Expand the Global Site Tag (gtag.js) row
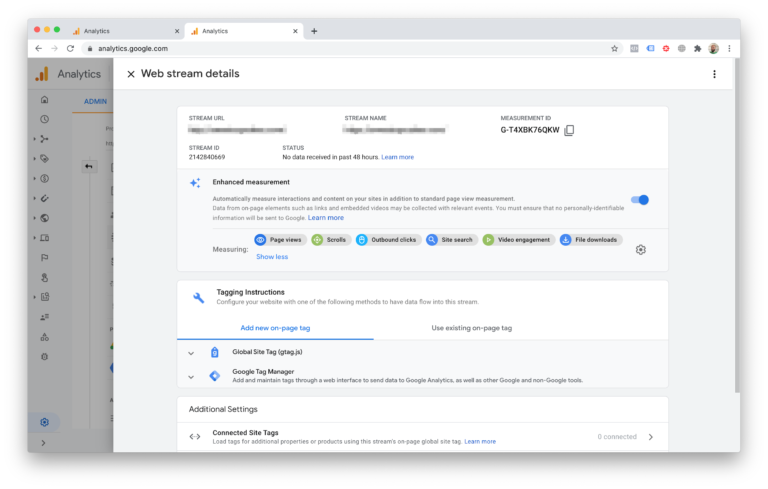Image resolution: width=768 pixels, height=489 pixels. (191, 353)
